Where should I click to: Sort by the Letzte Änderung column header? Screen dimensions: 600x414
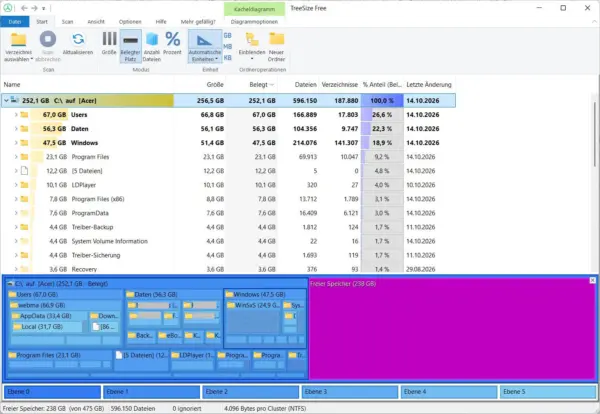pos(429,85)
